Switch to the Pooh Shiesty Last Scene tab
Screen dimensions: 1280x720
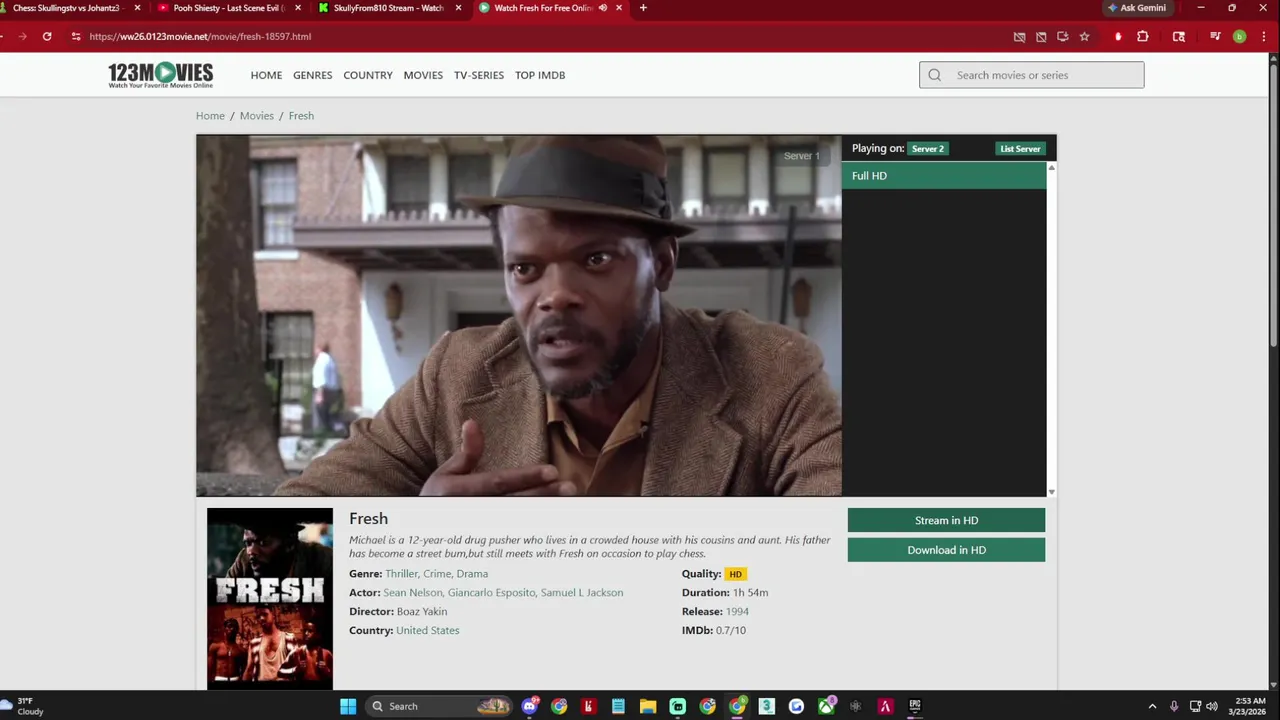[x=229, y=8]
